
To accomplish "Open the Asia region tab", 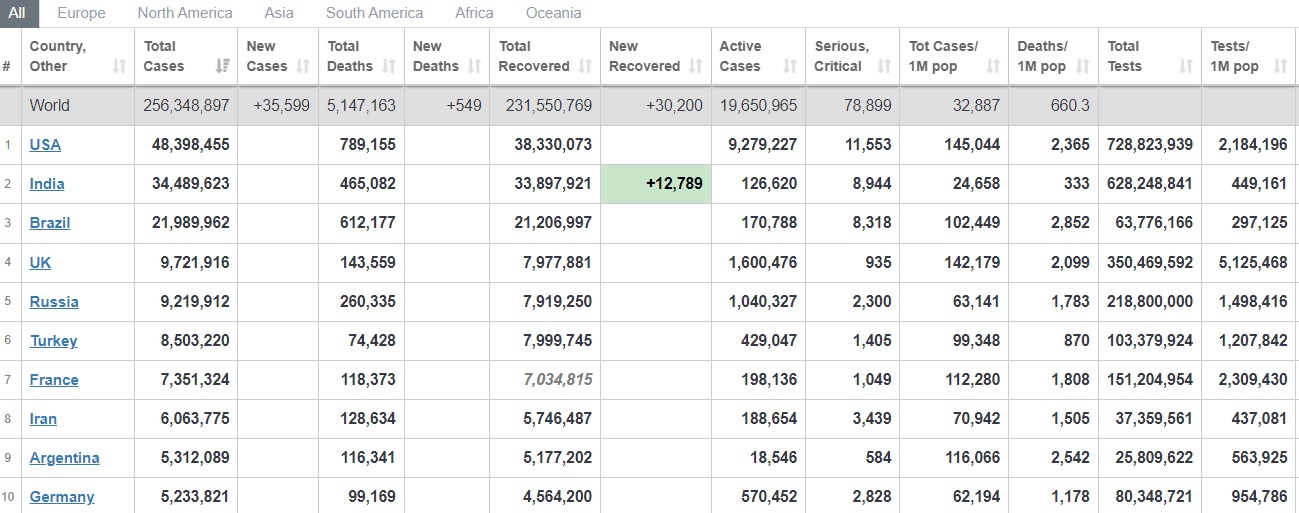I will point(279,13).
